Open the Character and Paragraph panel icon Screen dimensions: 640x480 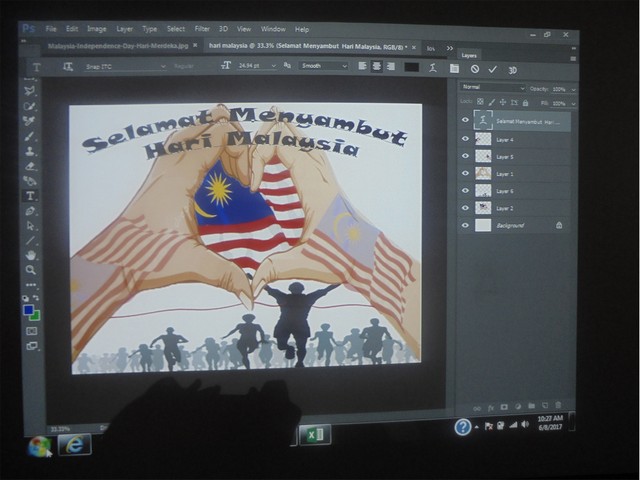click(454, 68)
